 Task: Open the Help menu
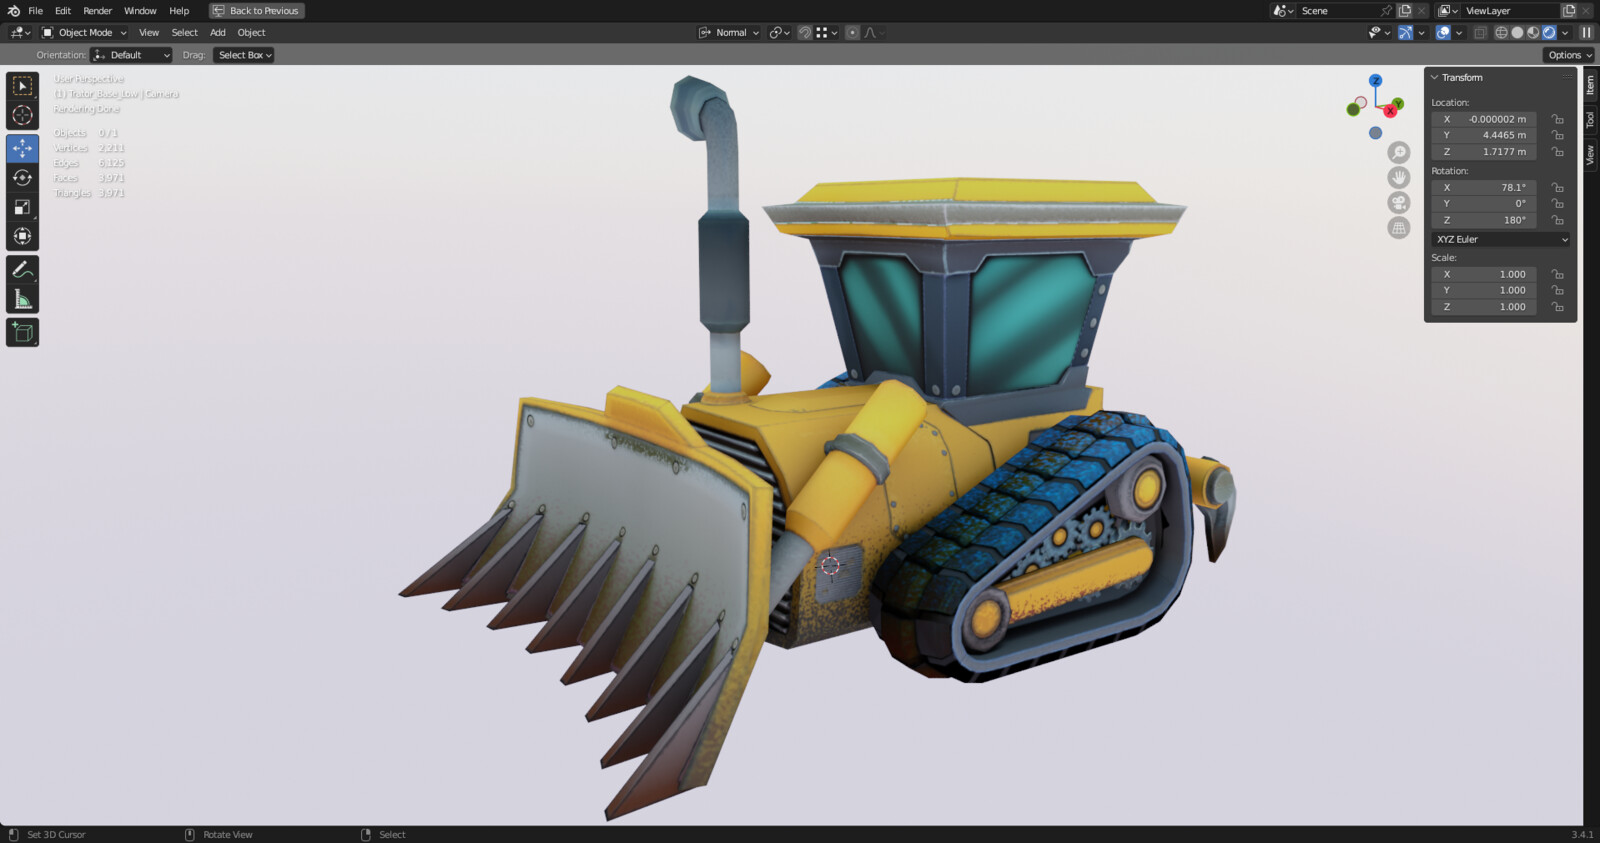[x=179, y=11]
